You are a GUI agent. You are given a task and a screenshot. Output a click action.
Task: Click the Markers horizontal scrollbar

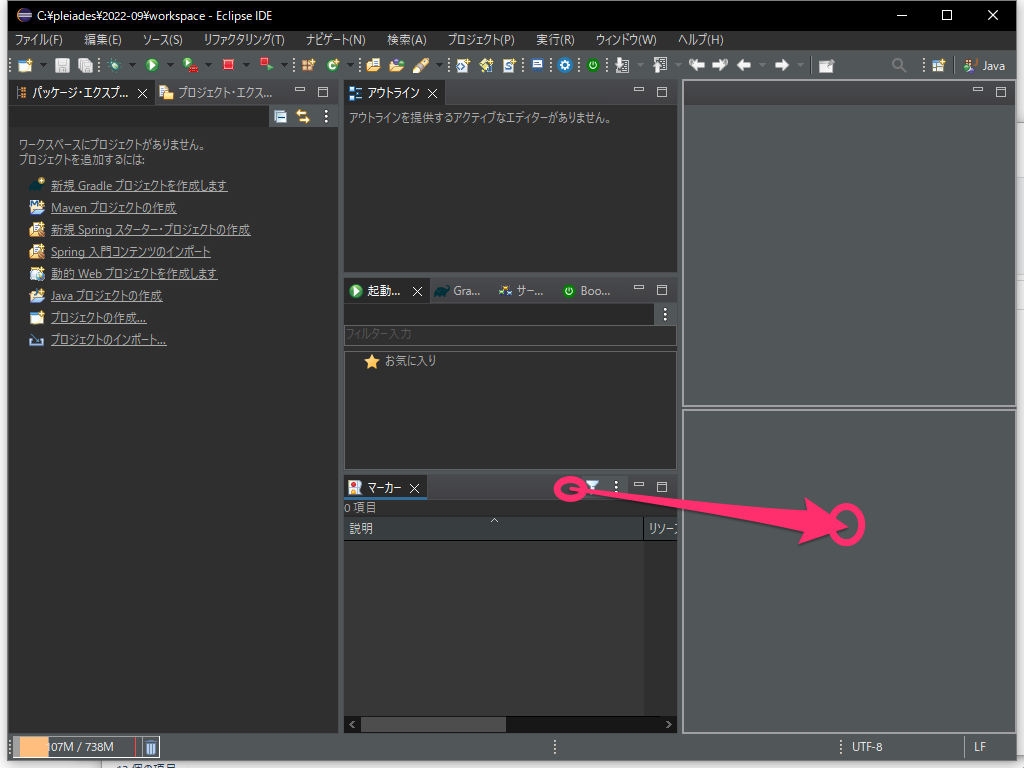coord(432,724)
